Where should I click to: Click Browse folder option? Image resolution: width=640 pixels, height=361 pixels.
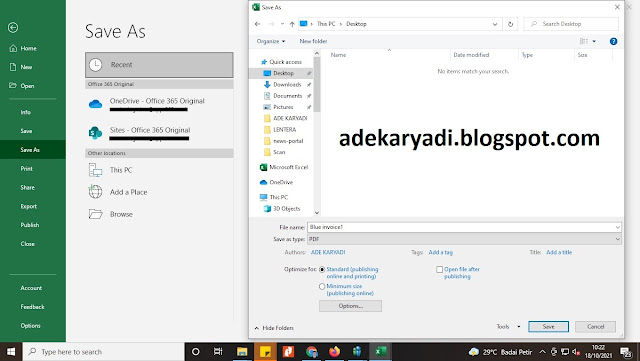click(159, 214)
